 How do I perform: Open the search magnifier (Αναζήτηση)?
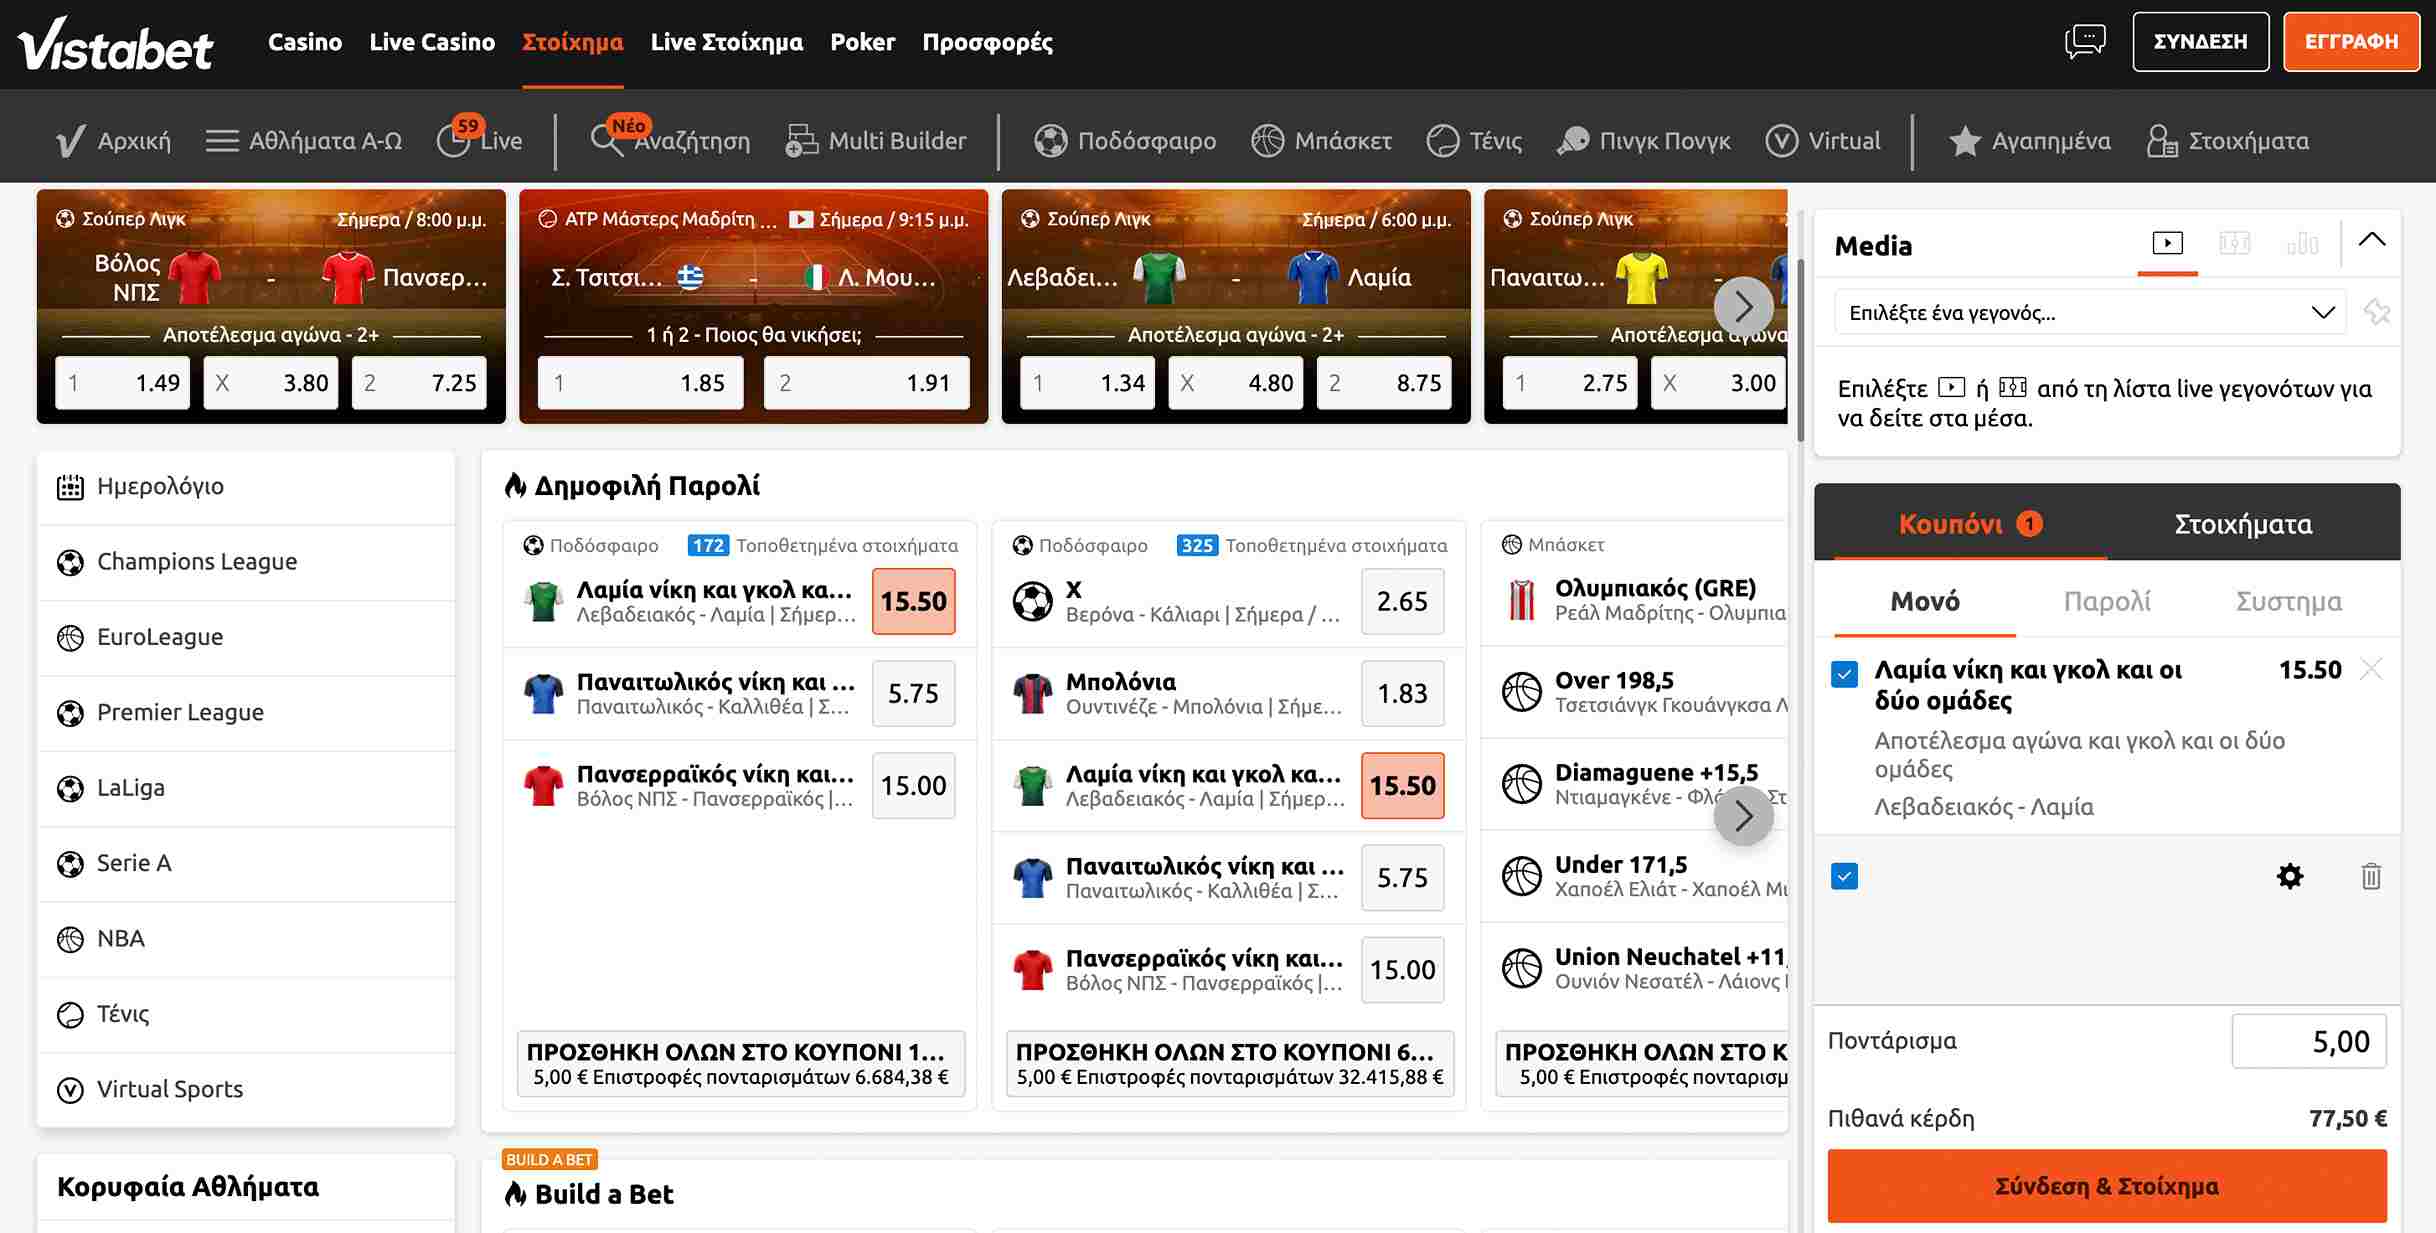(670, 140)
